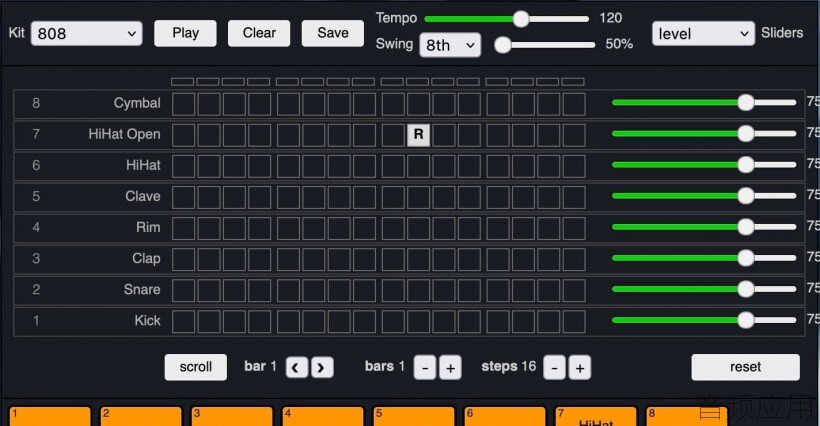This screenshot has height=426, width=820.
Task: Adjust the HiHat level slider
Action: [704, 165]
